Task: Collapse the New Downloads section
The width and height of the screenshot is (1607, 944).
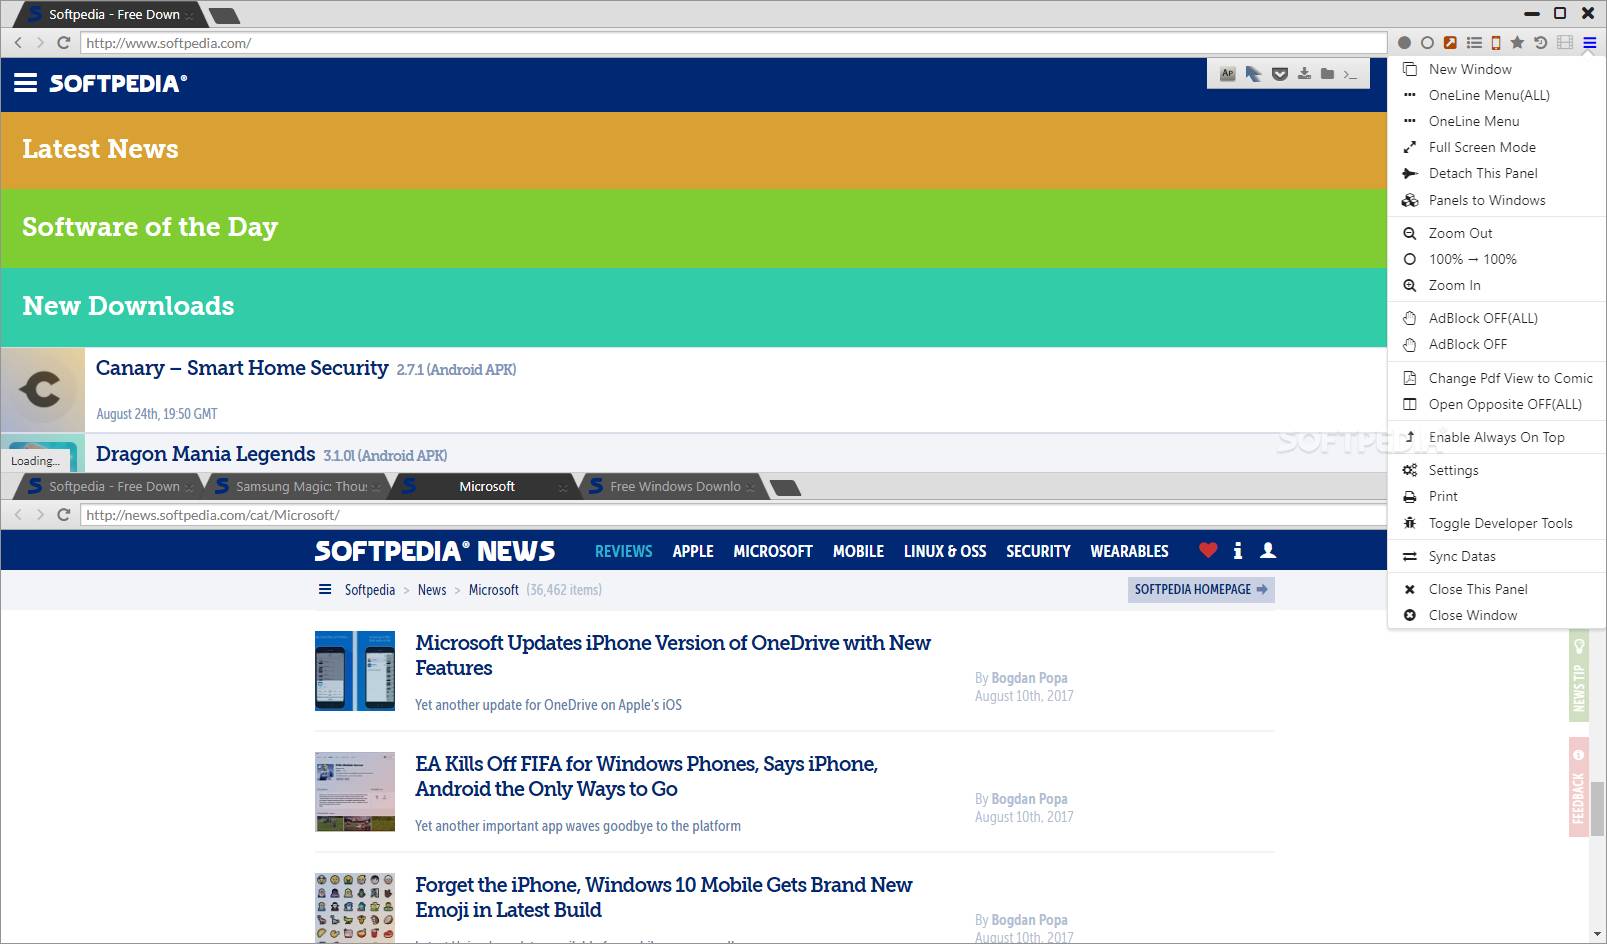Action: tap(694, 307)
